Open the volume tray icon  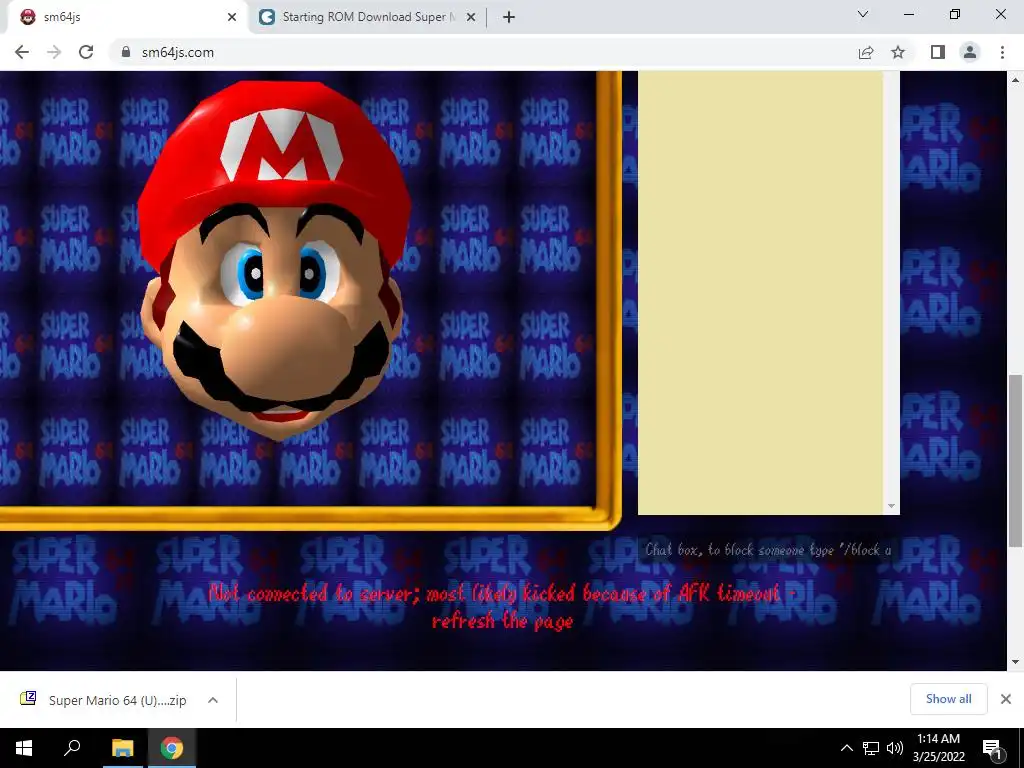point(895,748)
